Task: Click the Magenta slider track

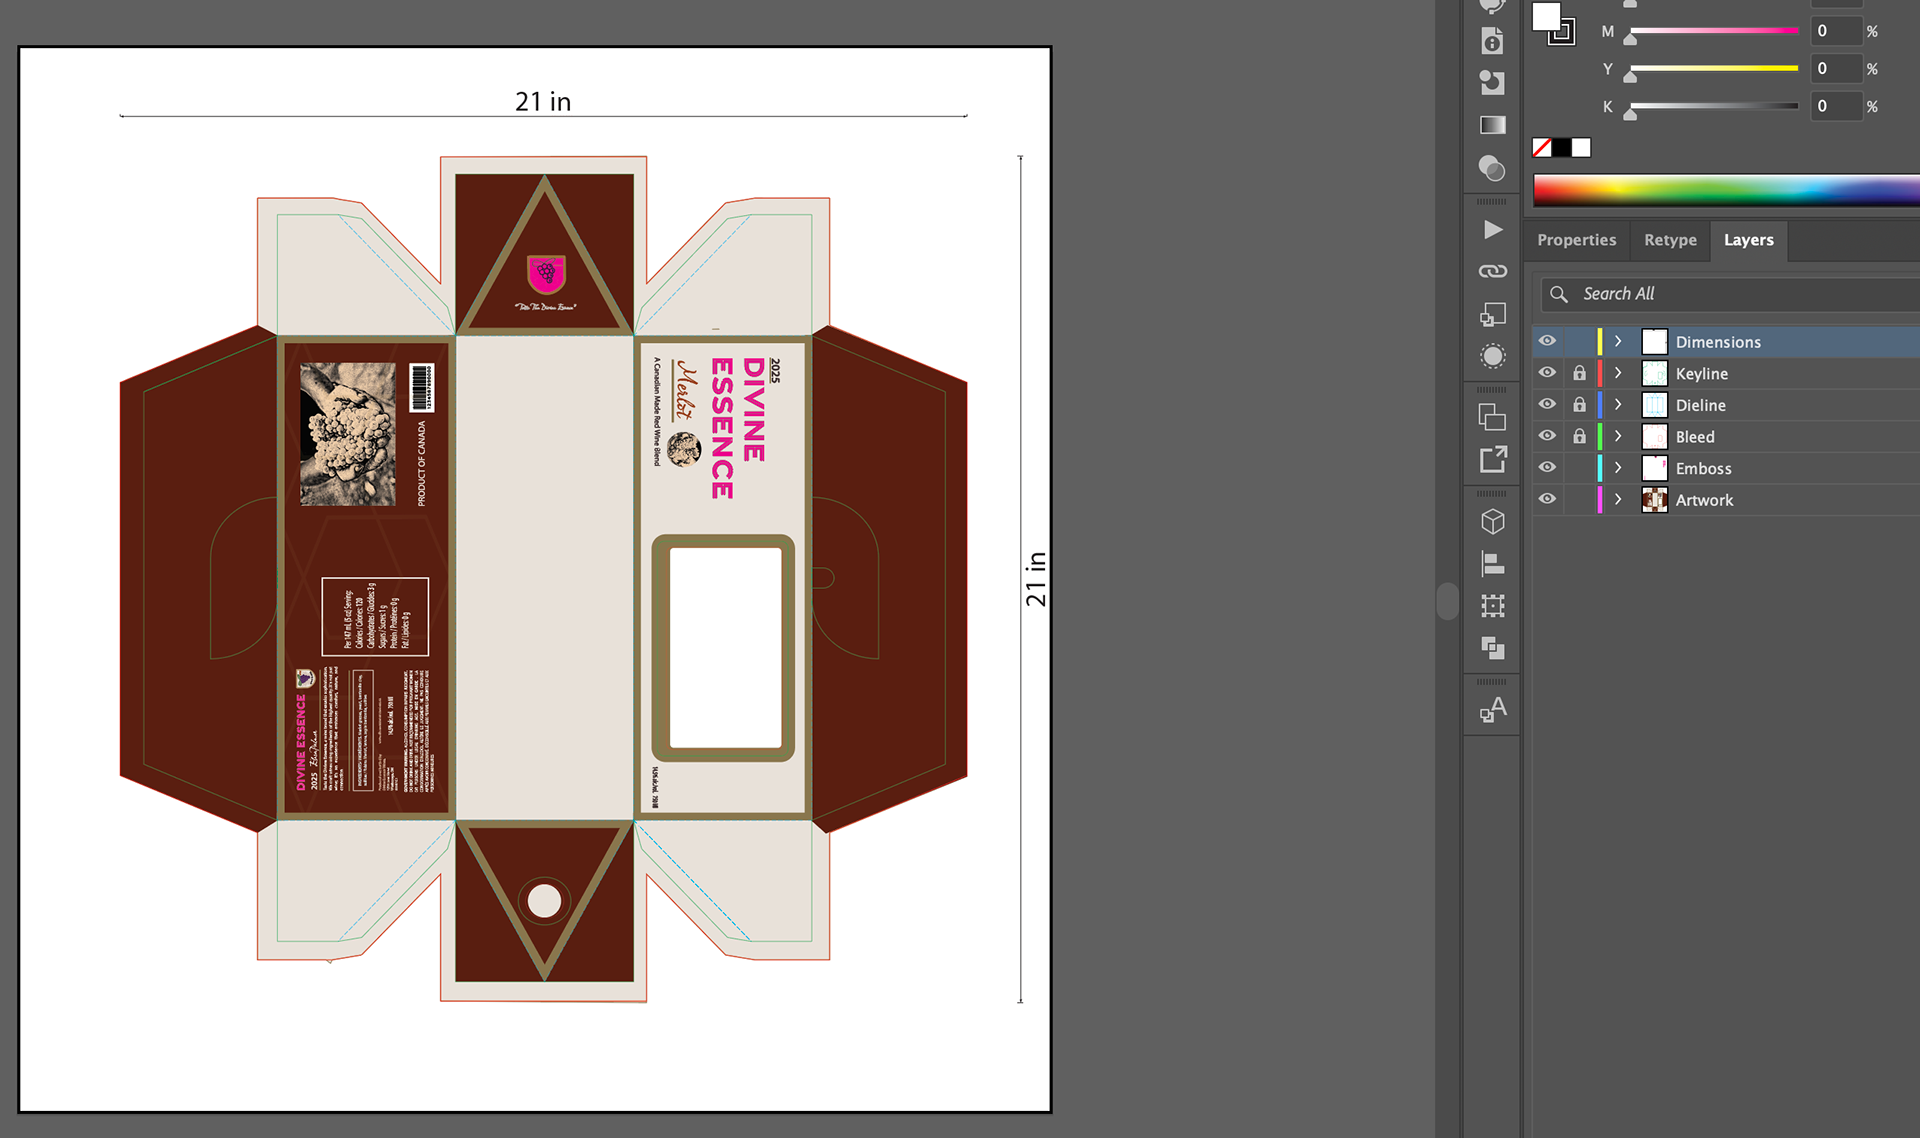Action: (x=1714, y=31)
